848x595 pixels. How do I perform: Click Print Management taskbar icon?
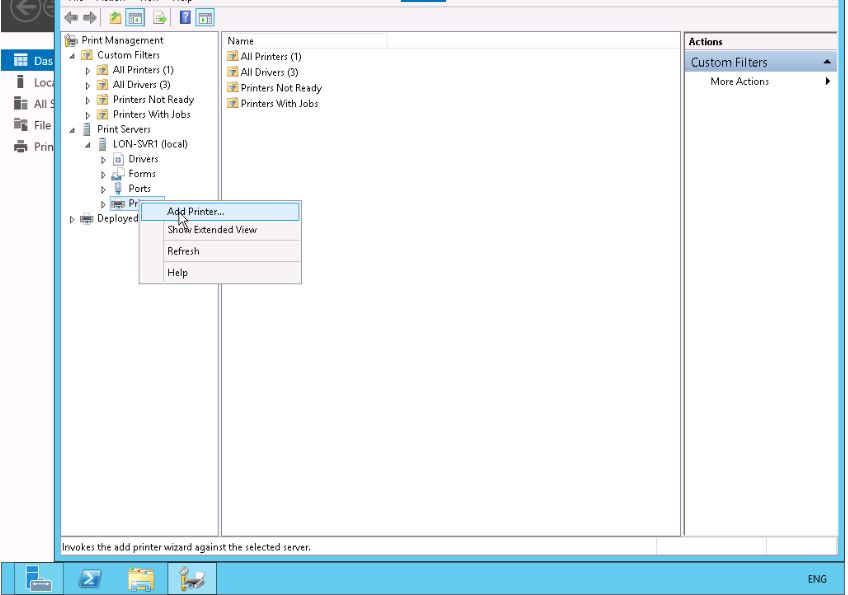[192, 579]
